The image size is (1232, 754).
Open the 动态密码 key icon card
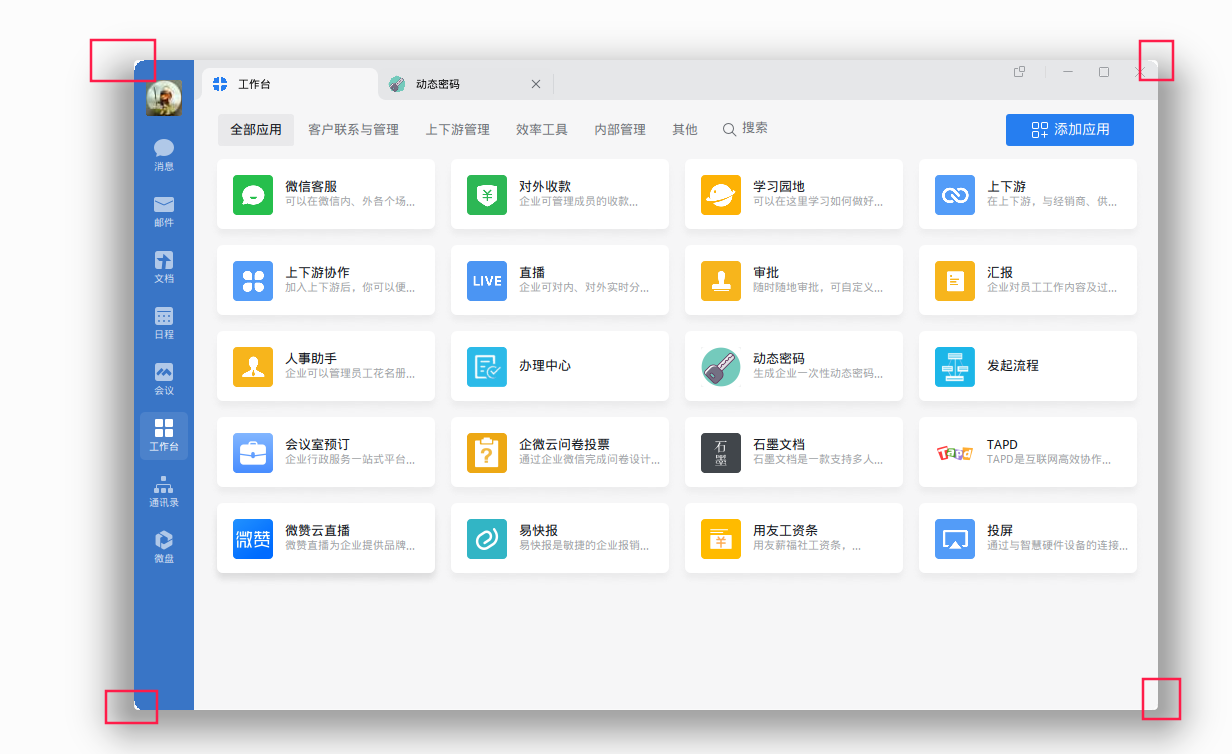pyautogui.click(x=721, y=367)
